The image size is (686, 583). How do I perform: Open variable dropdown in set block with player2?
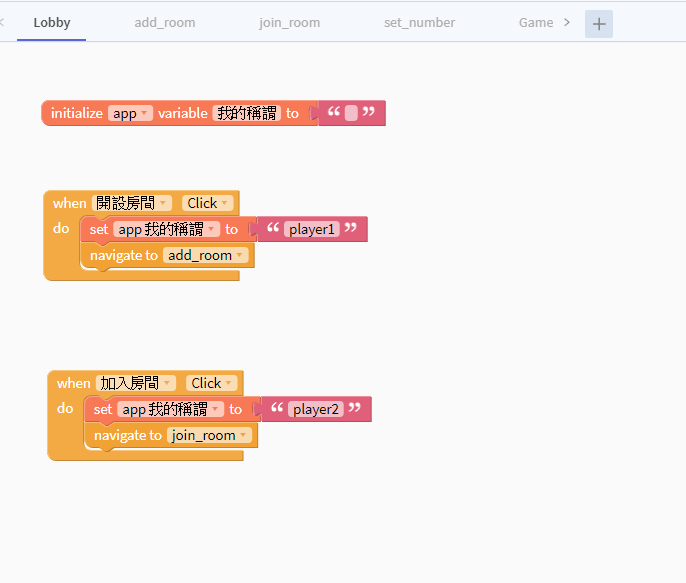170,409
